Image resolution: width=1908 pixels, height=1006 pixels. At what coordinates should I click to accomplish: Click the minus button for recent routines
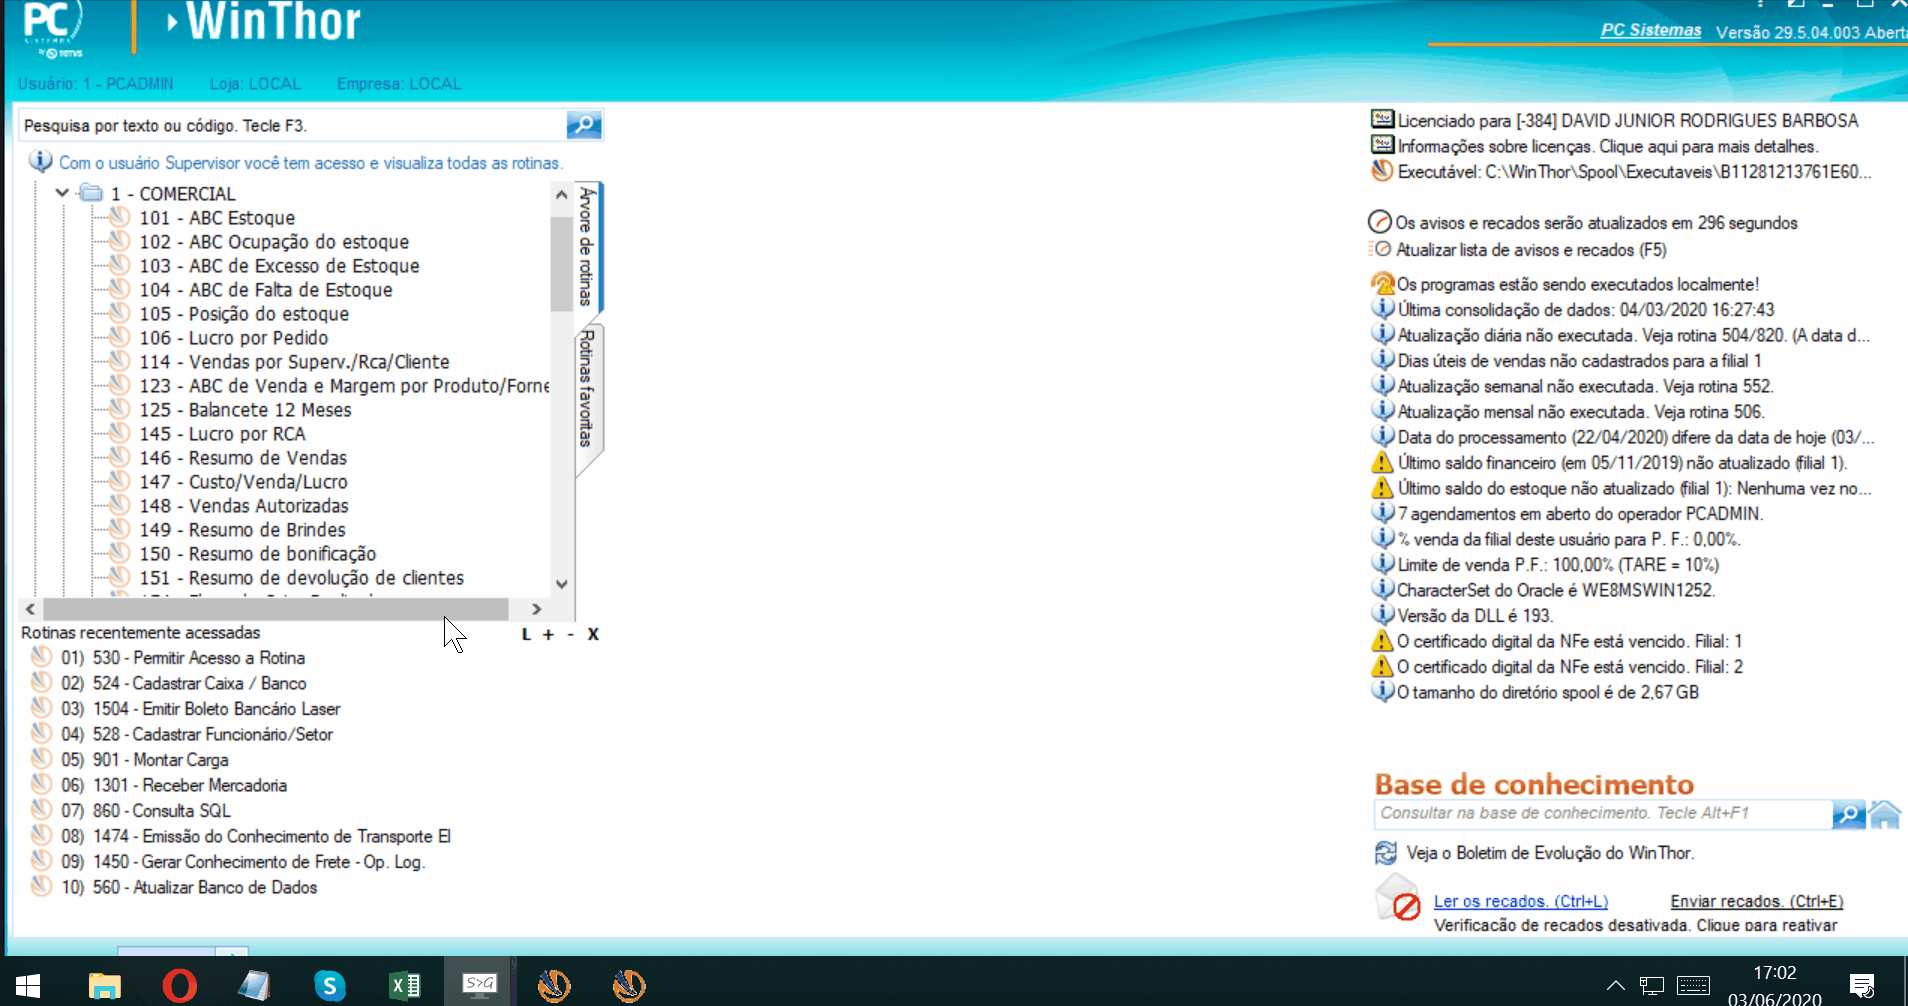pos(570,634)
